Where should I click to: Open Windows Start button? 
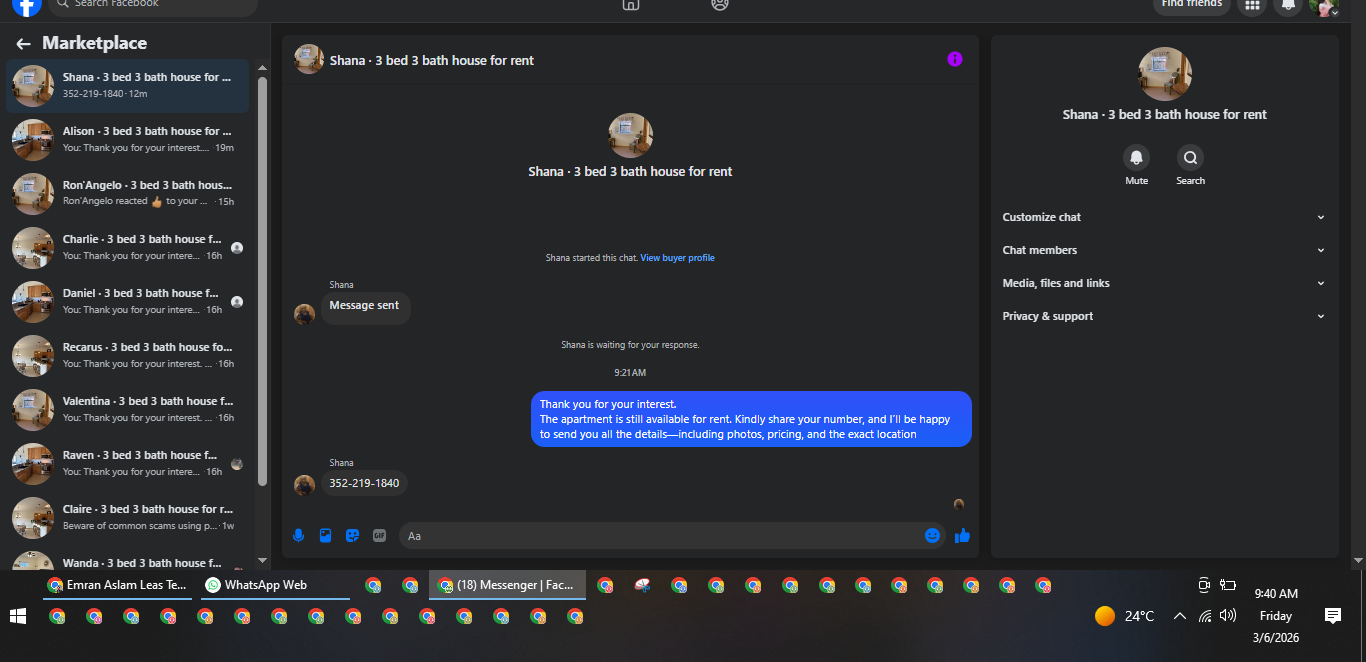point(18,616)
